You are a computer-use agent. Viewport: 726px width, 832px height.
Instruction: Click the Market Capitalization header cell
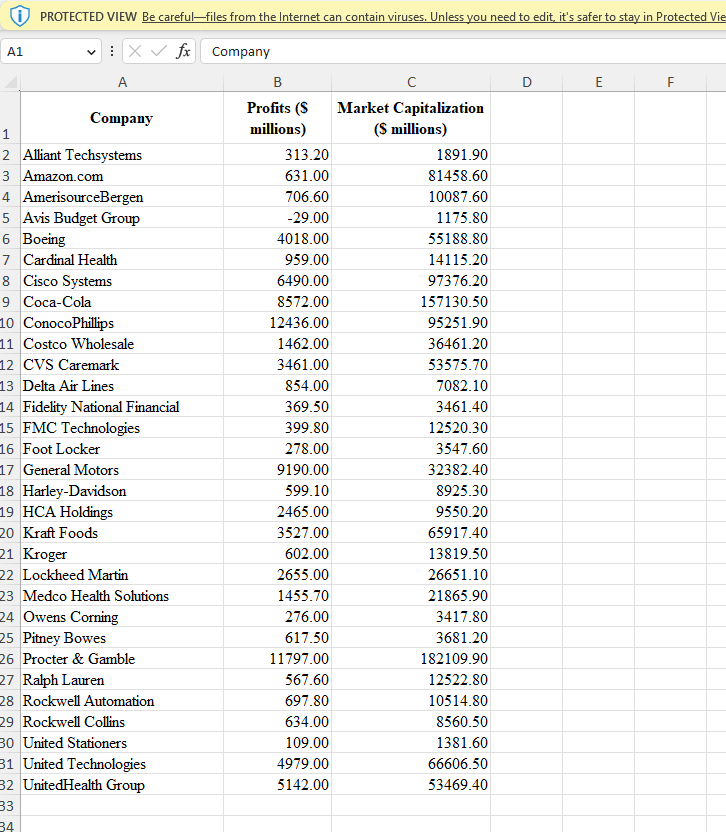tap(411, 118)
